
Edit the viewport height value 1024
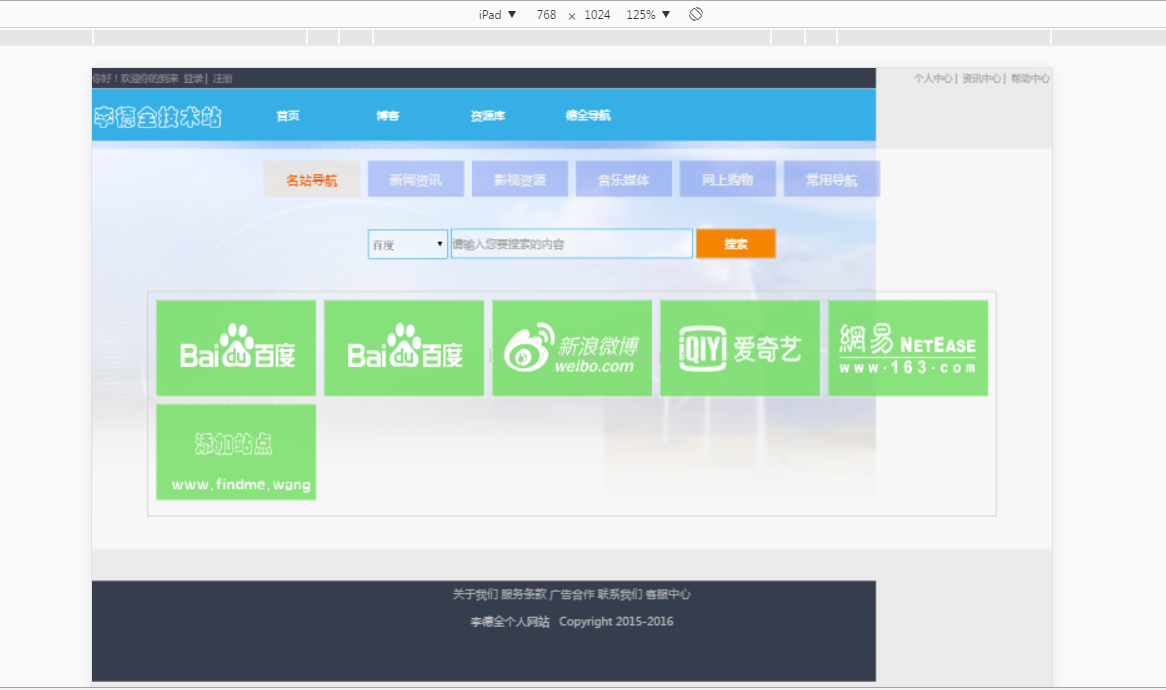[597, 14]
